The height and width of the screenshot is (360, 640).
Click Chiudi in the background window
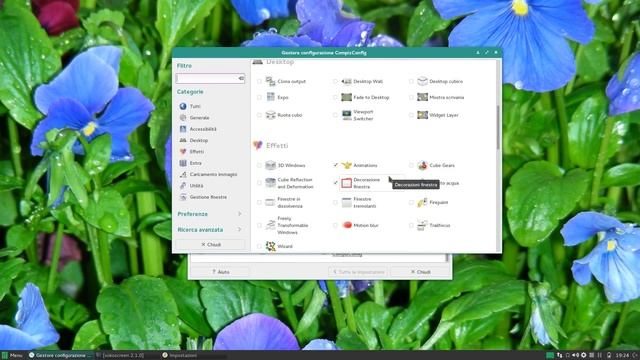pyautogui.click(x=420, y=272)
